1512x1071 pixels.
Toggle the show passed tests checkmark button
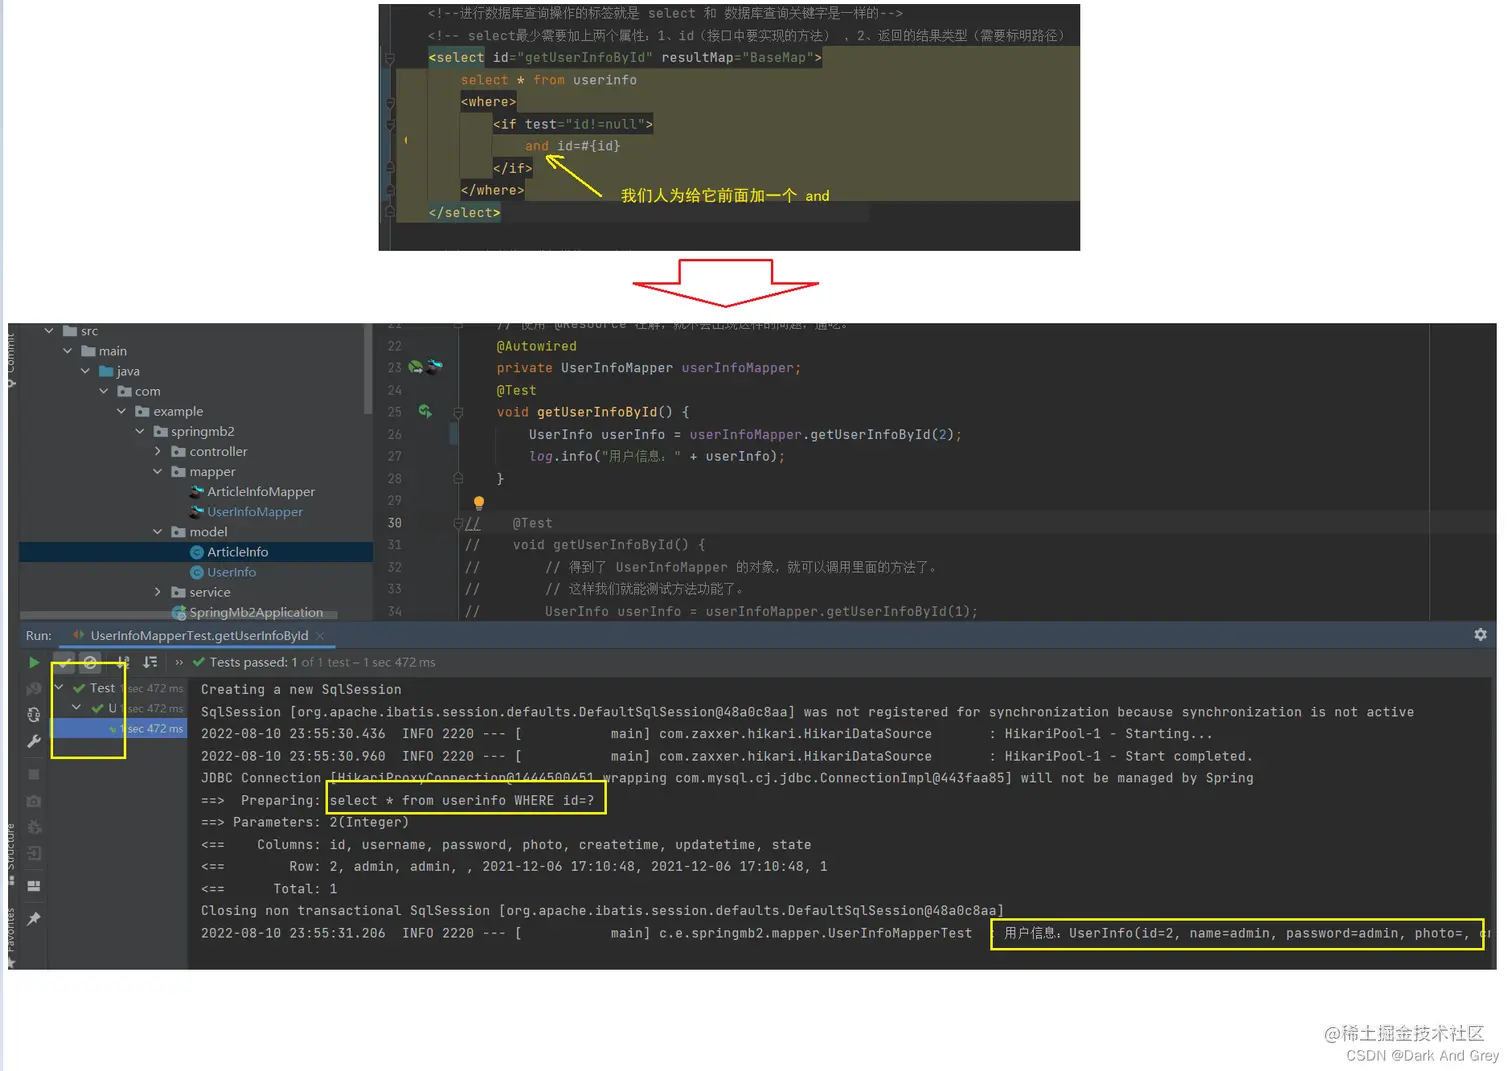[x=65, y=662]
